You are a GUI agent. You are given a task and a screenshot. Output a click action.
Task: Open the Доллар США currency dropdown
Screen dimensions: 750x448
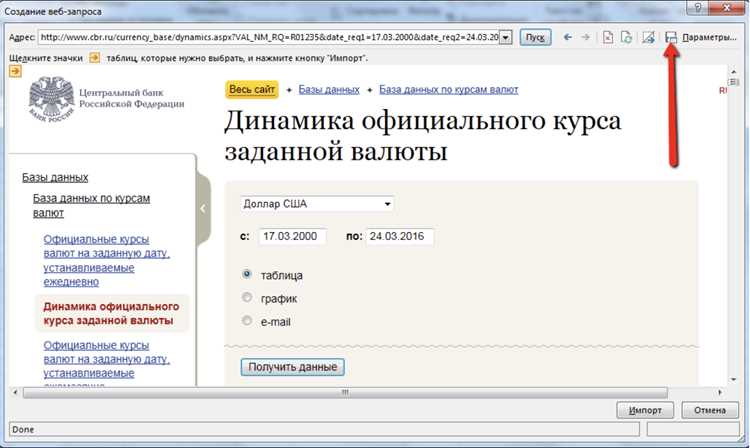(317, 204)
